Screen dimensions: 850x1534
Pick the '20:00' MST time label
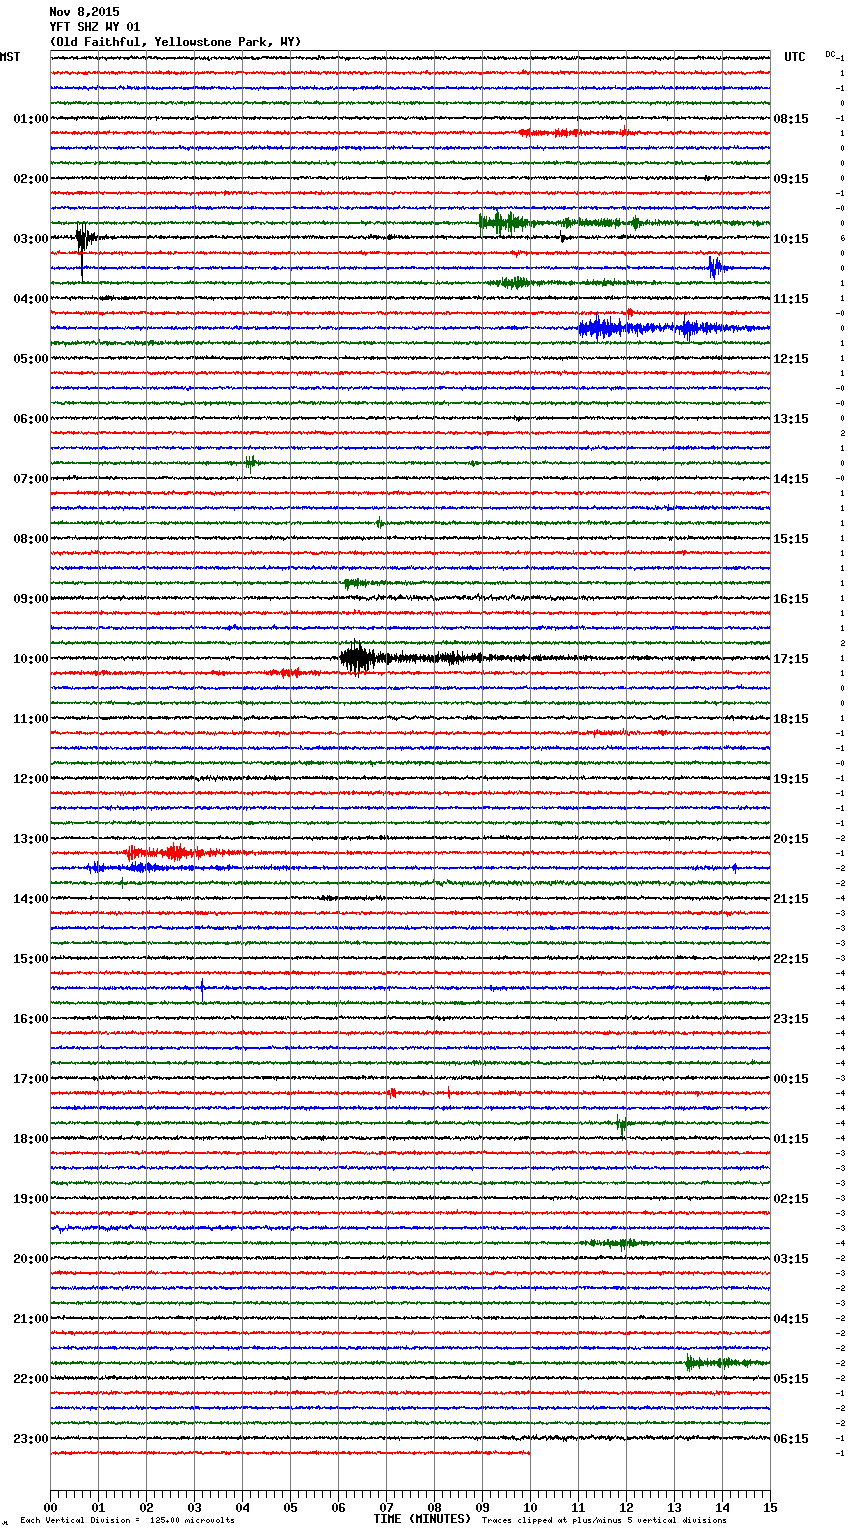31,1259
